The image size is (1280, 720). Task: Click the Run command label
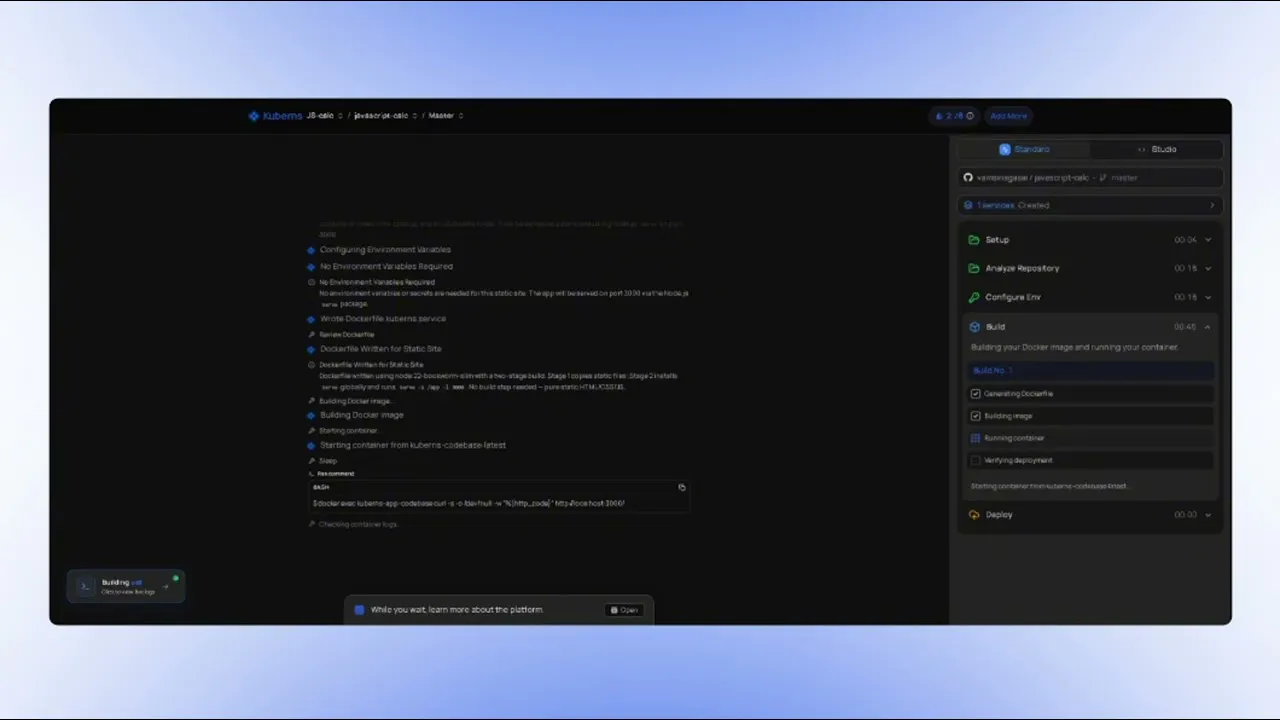336,474
